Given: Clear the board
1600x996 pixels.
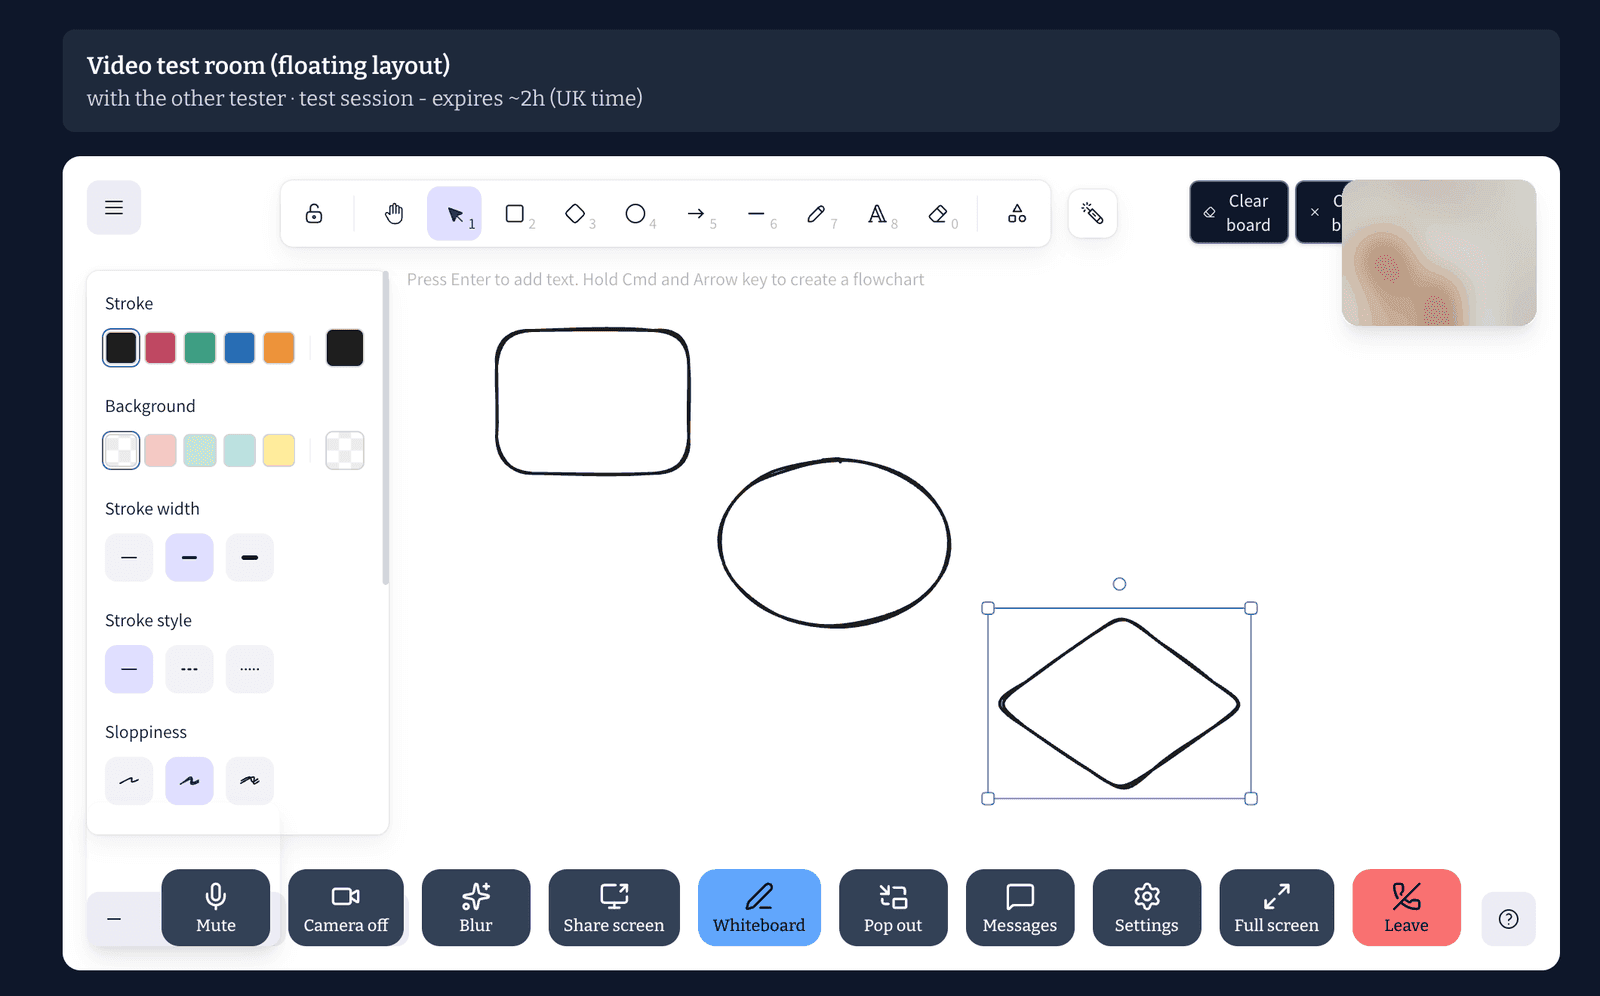Looking at the screenshot, I should [x=1239, y=213].
